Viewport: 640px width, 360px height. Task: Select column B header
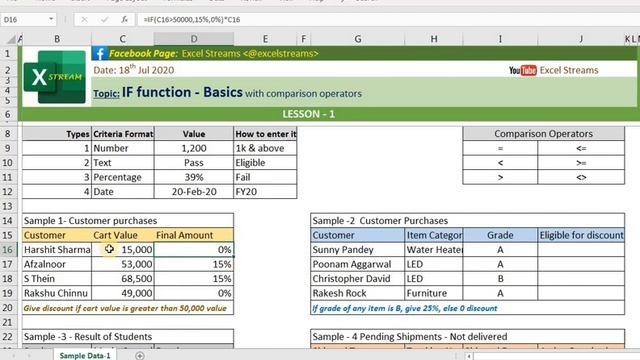click(57, 39)
